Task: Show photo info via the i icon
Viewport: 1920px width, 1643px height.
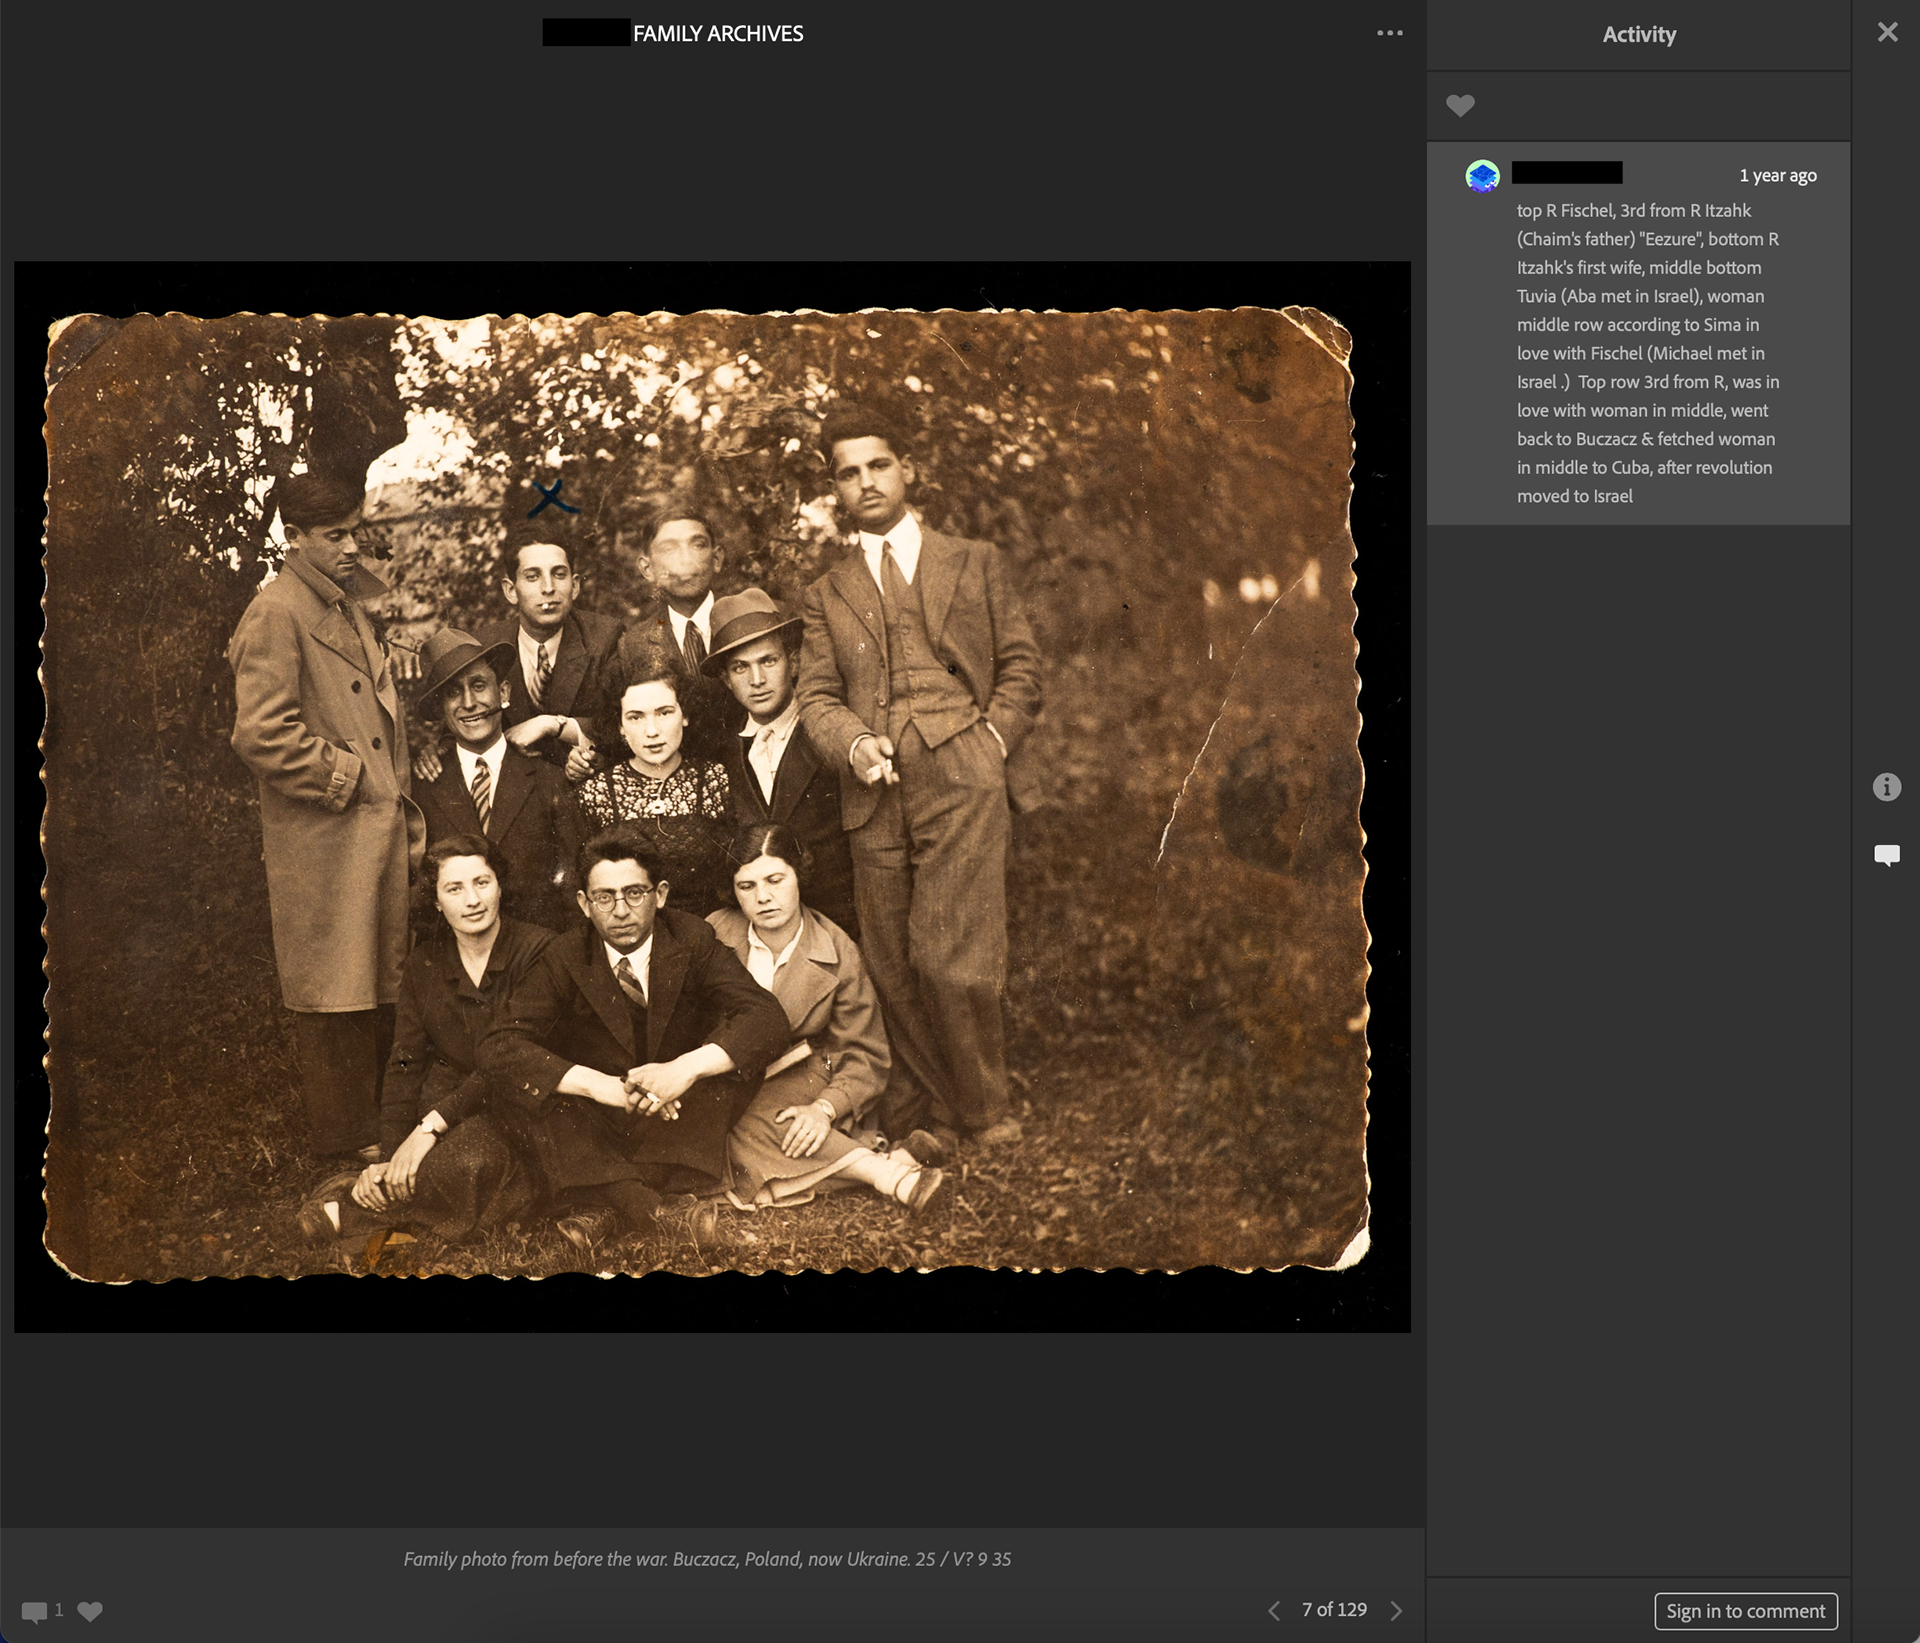Action: pyautogui.click(x=1886, y=787)
